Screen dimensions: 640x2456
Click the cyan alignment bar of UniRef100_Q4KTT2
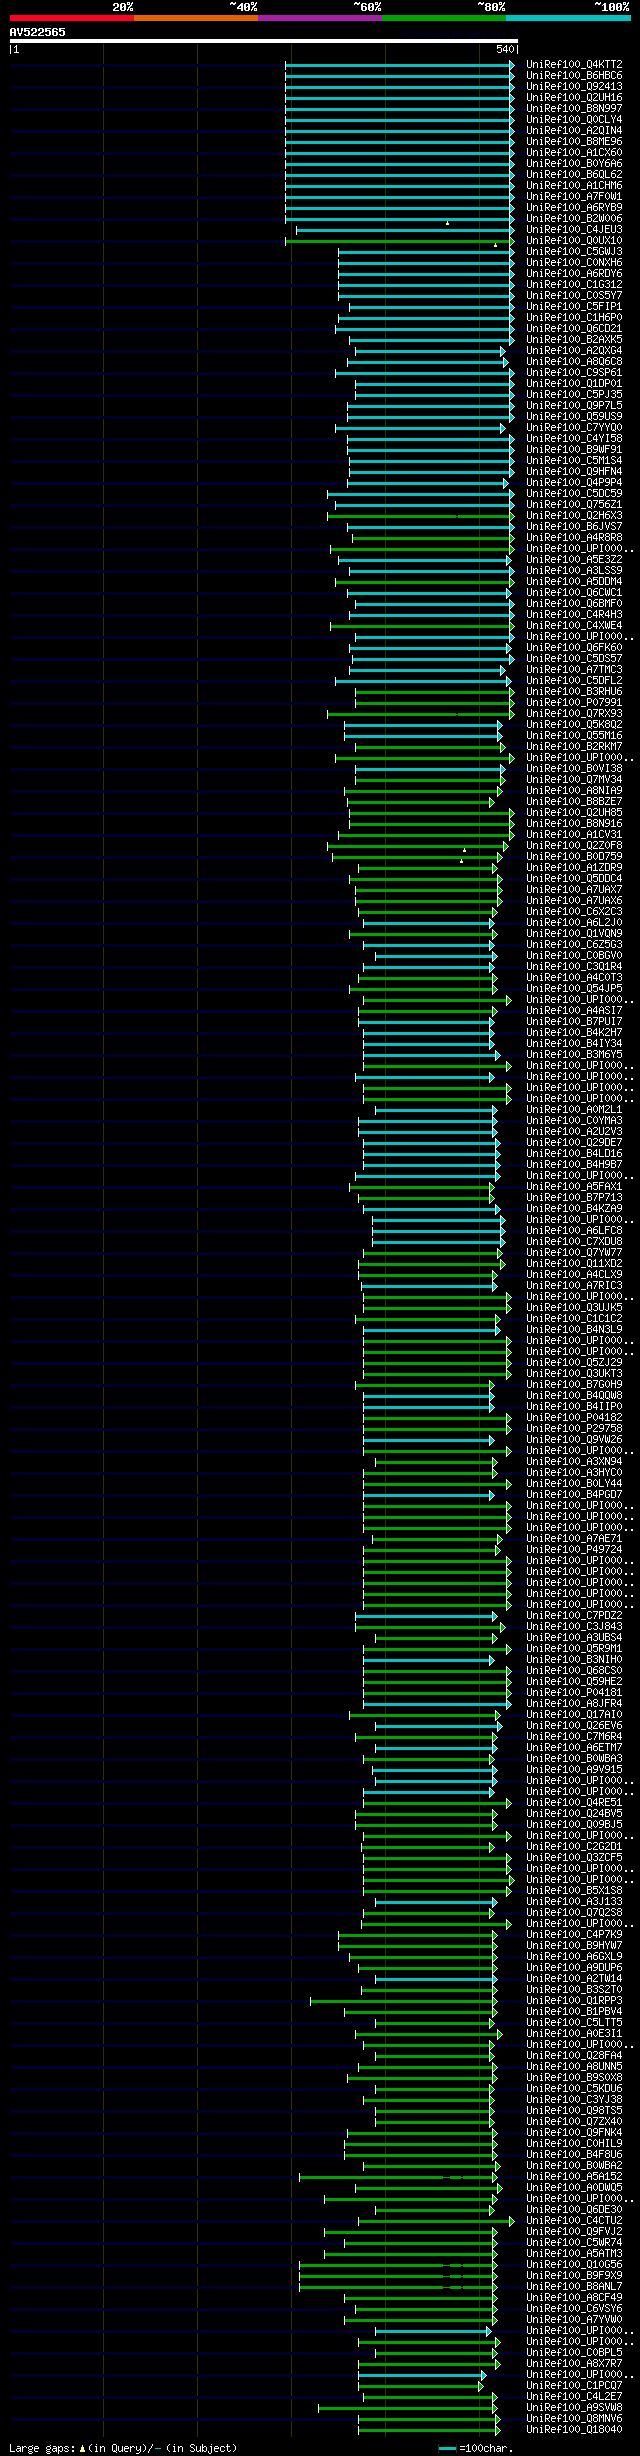pos(400,64)
